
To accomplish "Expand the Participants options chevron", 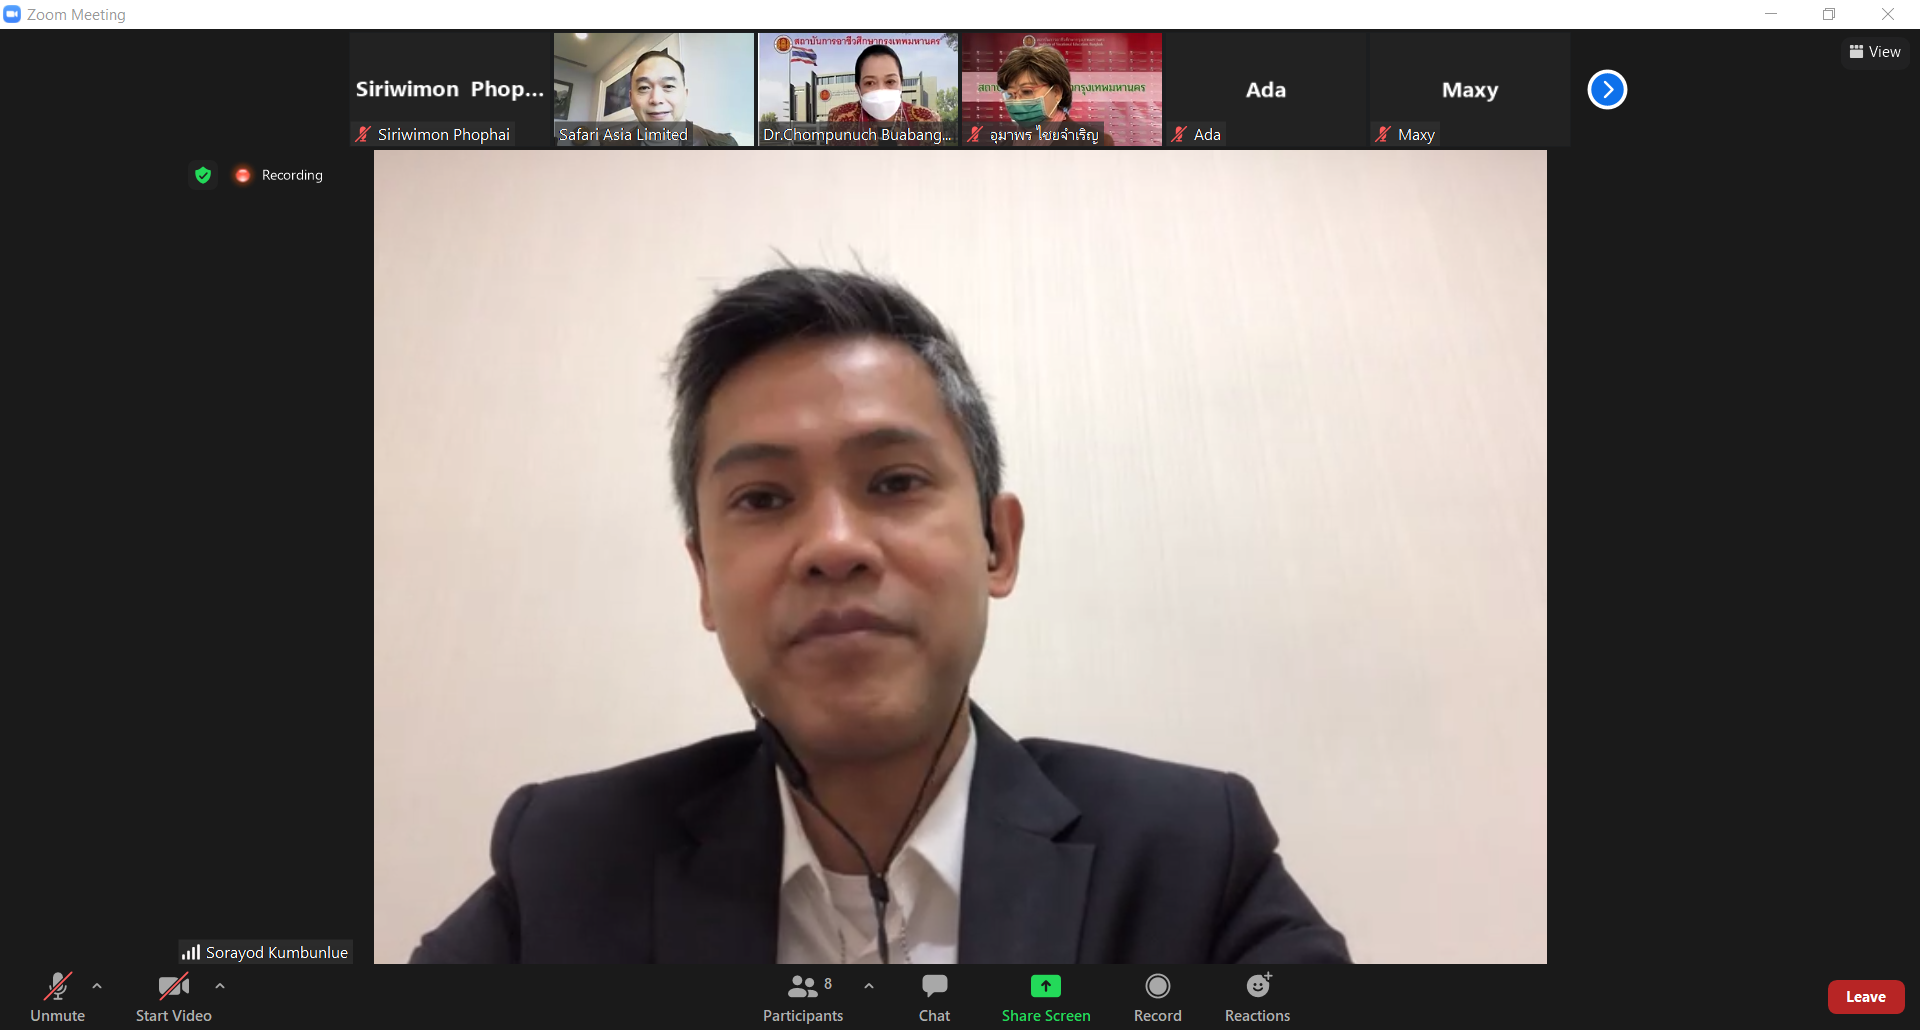I will pyautogui.click(x=869, y=986).
